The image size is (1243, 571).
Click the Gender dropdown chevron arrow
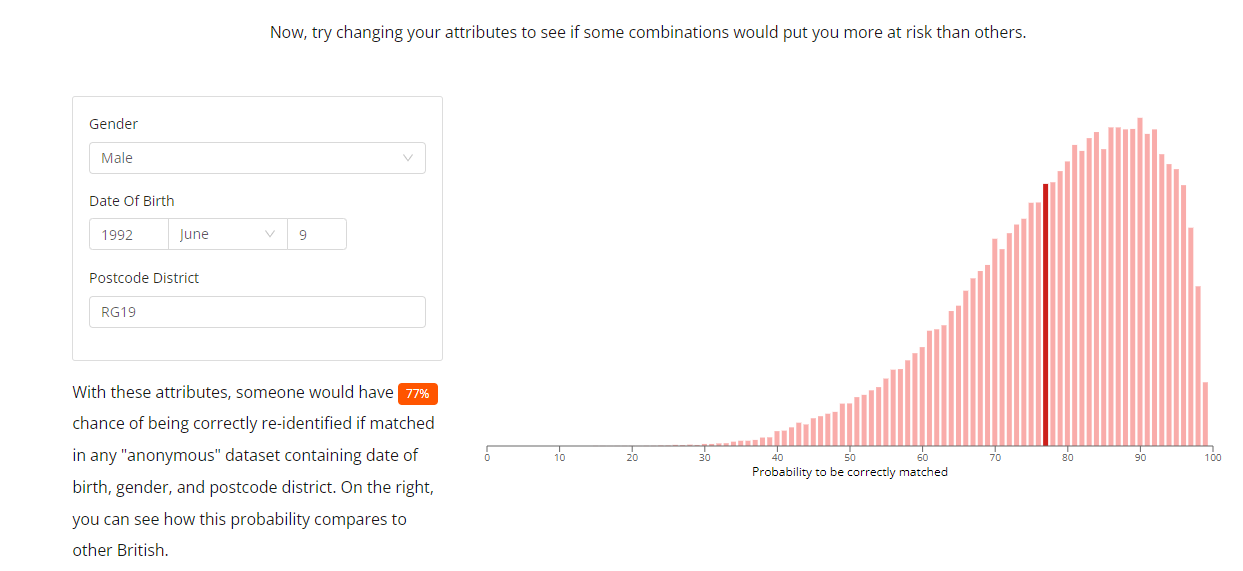(407, 158)
